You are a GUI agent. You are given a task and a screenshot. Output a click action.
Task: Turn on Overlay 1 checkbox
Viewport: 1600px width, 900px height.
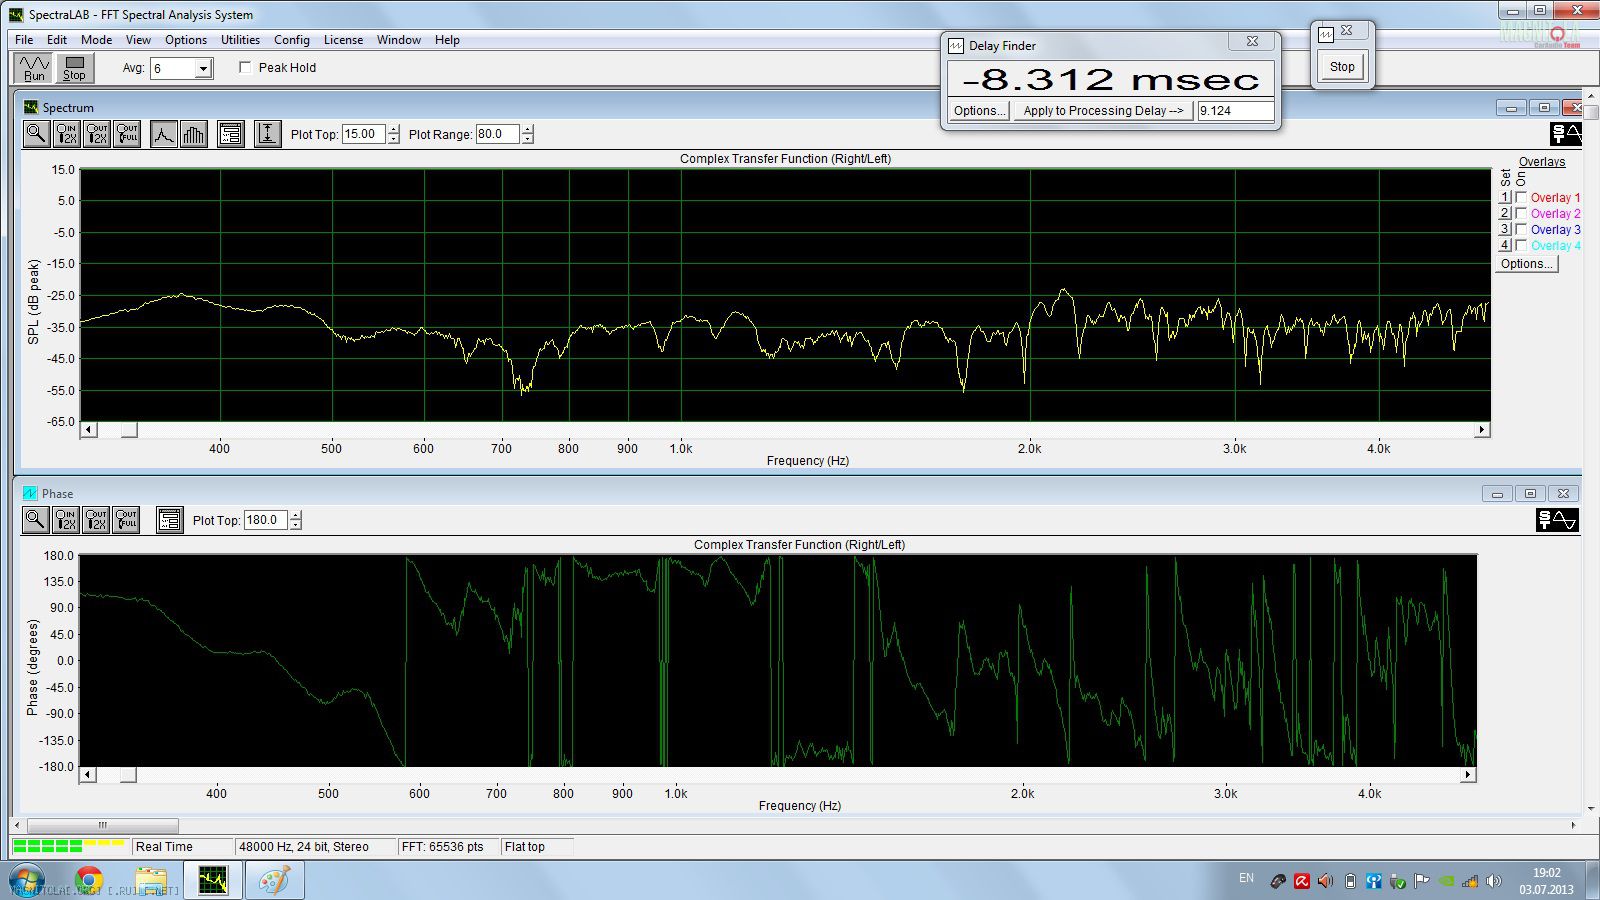coord(1521,198)
